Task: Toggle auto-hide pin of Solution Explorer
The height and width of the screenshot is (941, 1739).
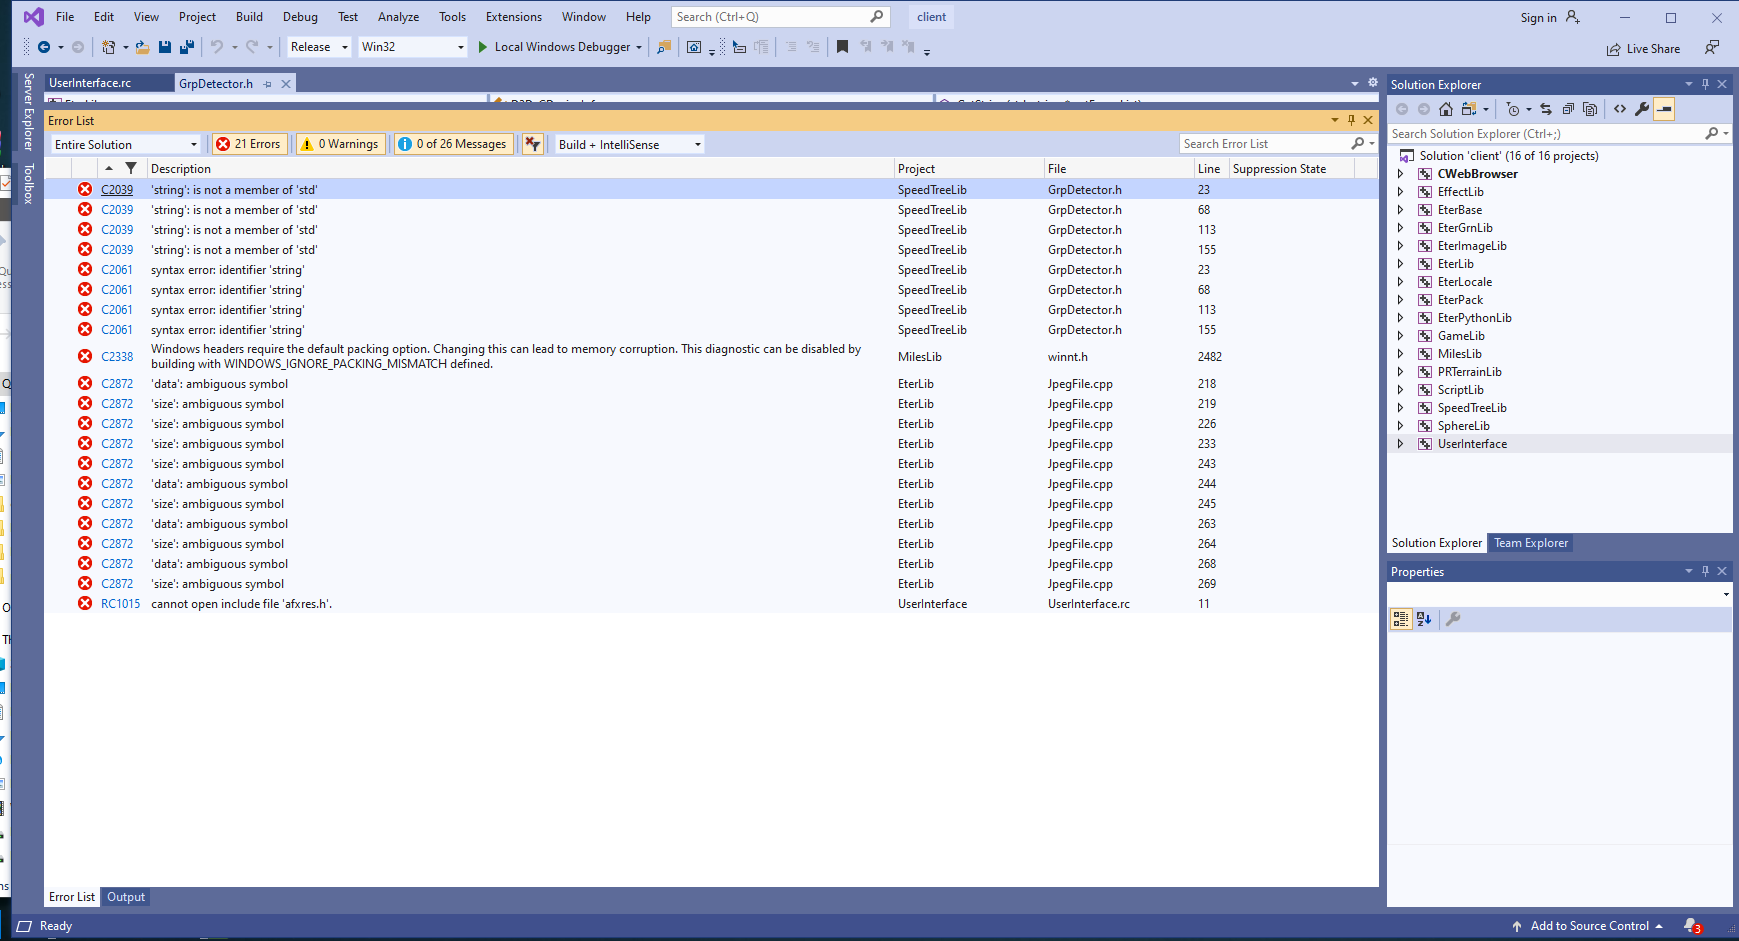Action: click(1705, 84)
